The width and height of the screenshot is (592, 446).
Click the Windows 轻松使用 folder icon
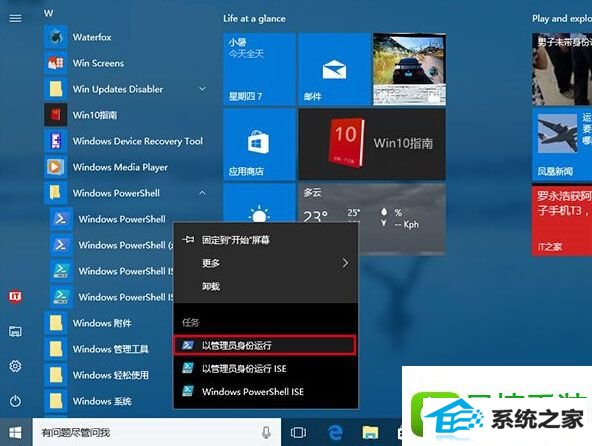click(56, 375)
